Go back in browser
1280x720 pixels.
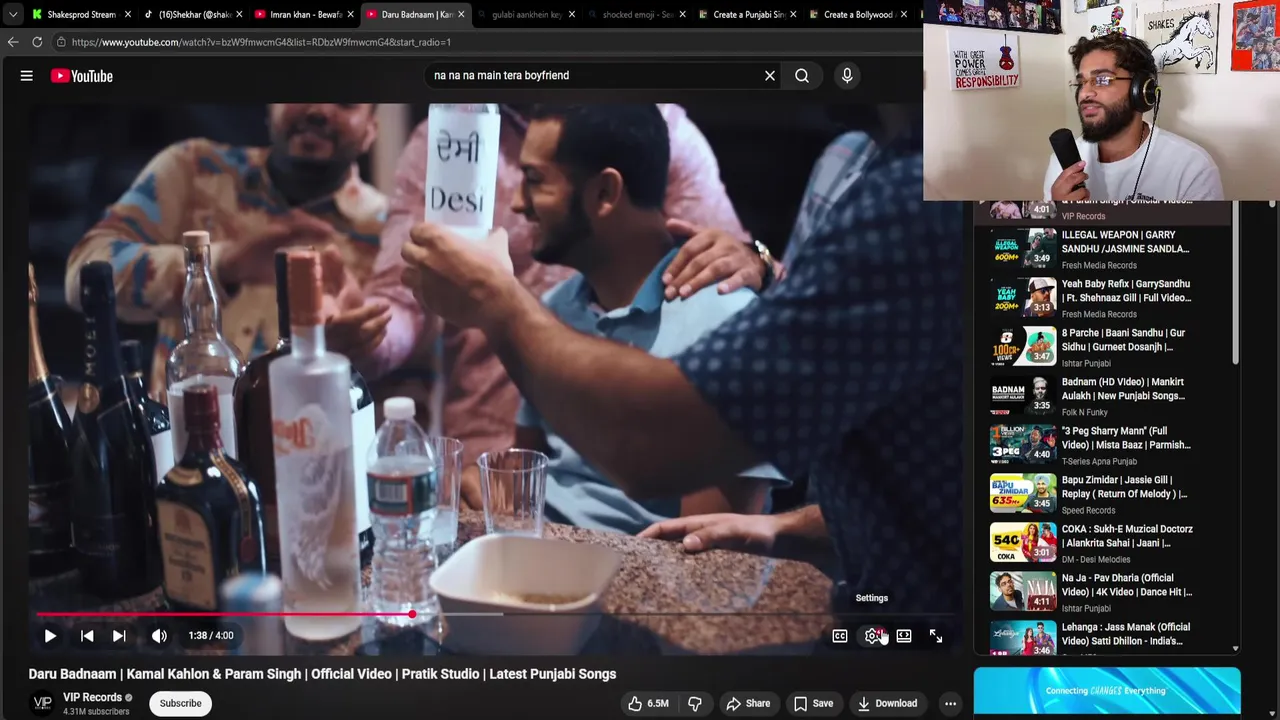(x=13, y=42)
